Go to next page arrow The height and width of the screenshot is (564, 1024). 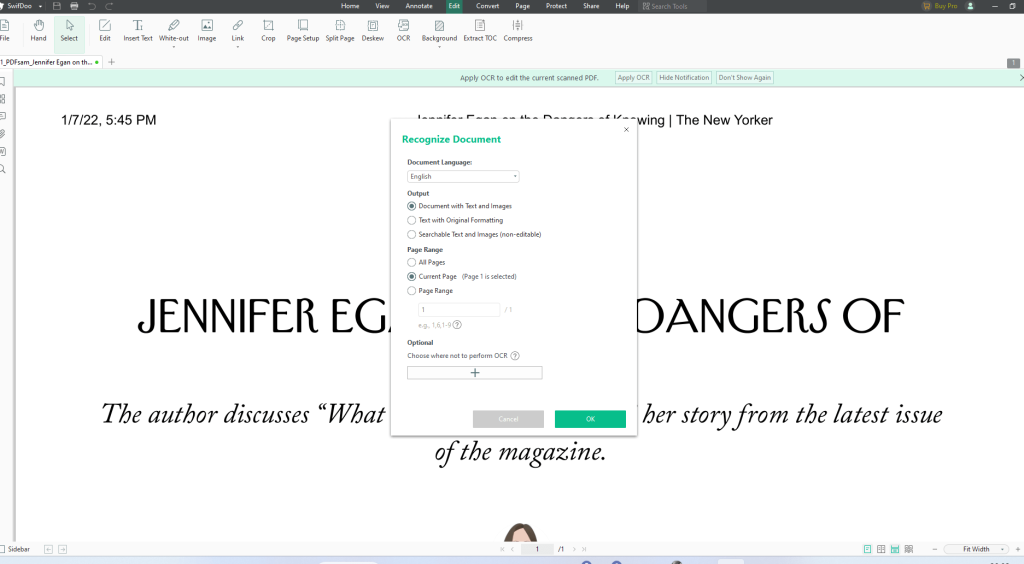(574, 549)
